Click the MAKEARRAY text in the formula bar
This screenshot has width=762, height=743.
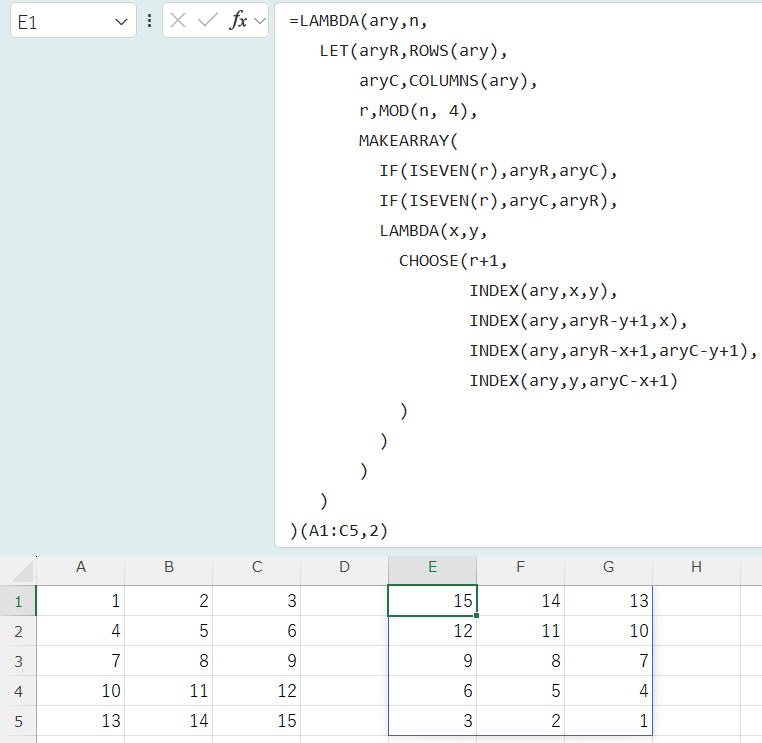pyautogui.click(x=403, y=141)
